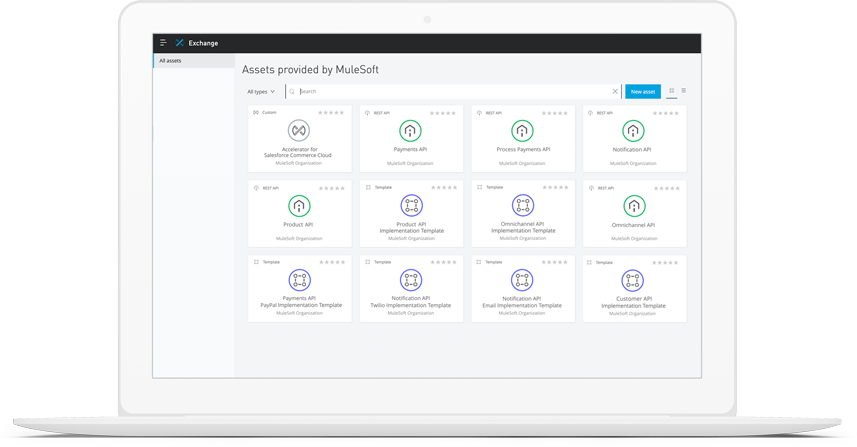Click star rating on Omnichannel API card

(667, 189)
